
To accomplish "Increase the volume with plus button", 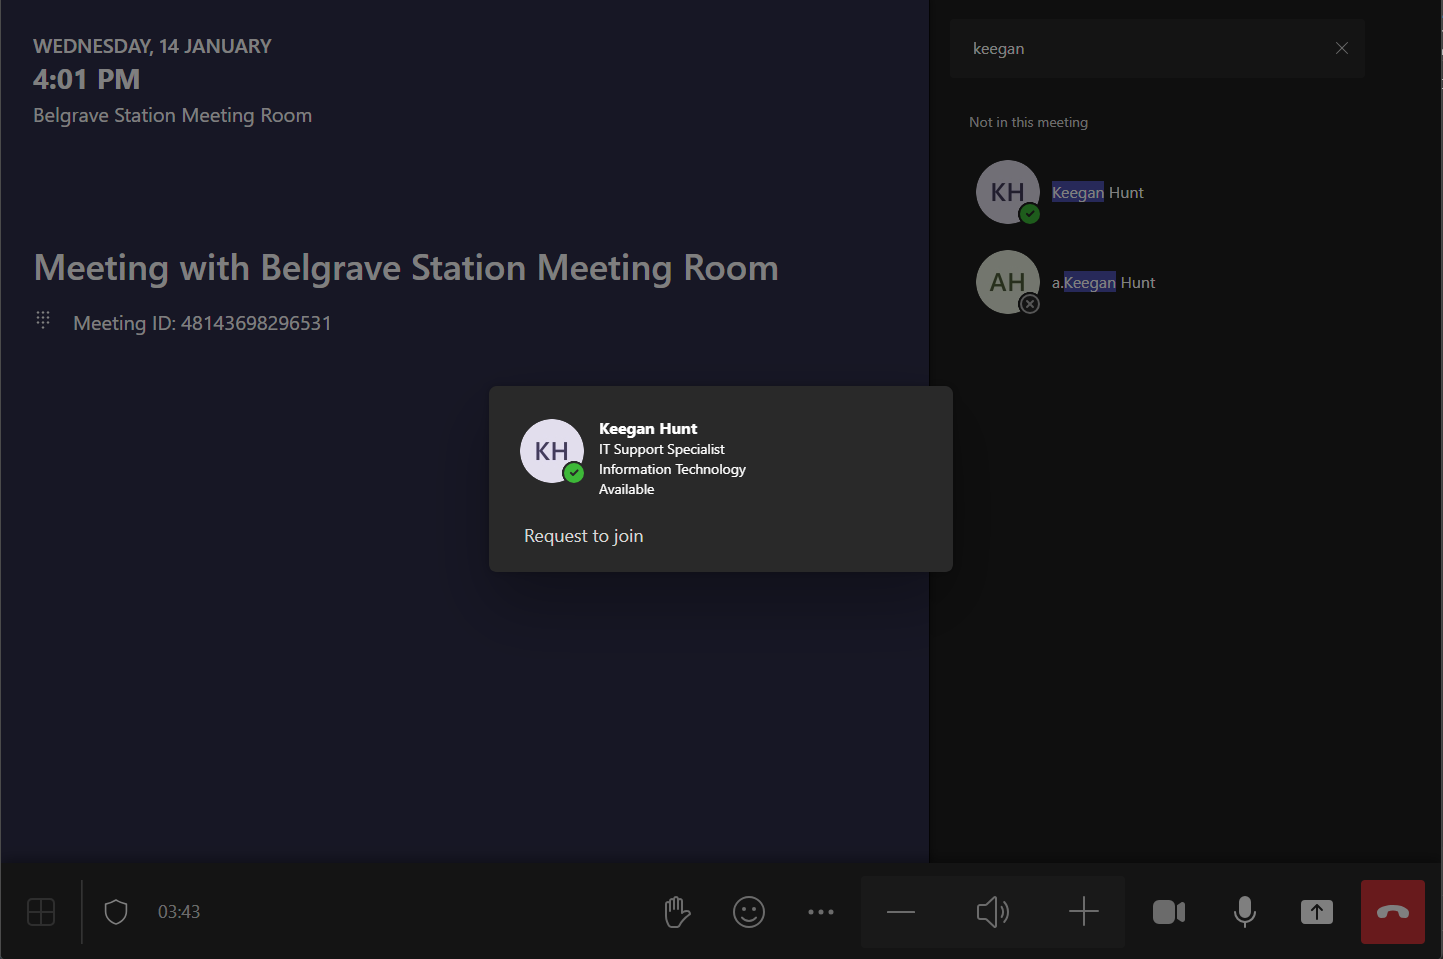I will [x=1083, y=912].
